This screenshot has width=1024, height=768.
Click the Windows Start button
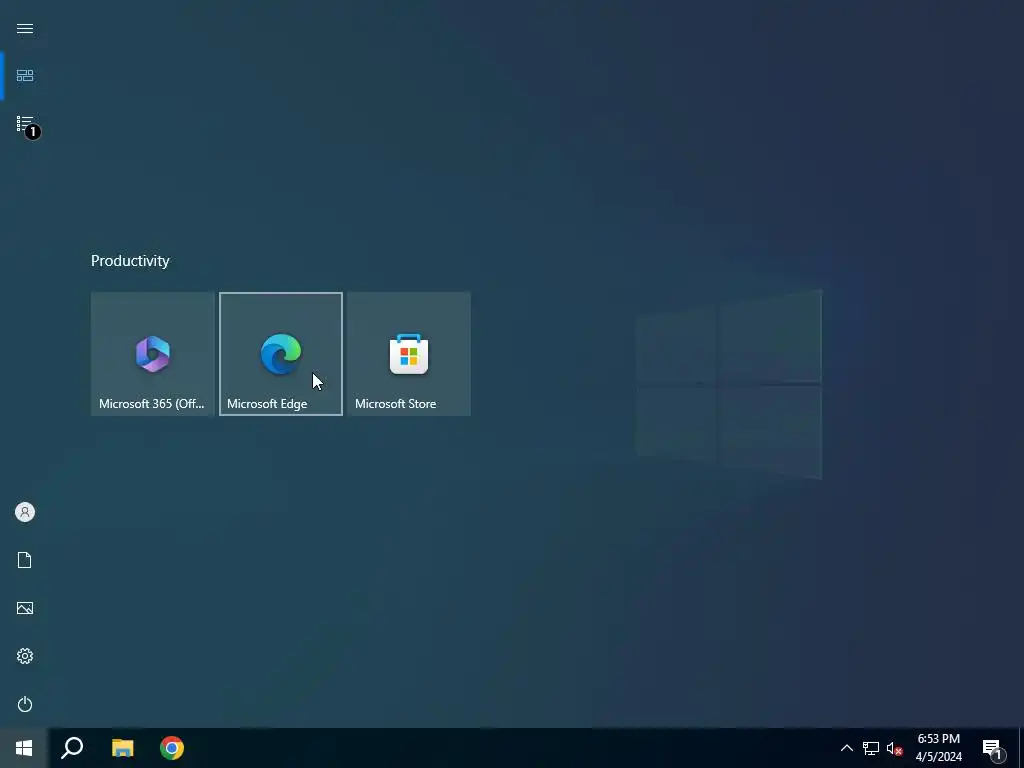(x=24, y=748)
